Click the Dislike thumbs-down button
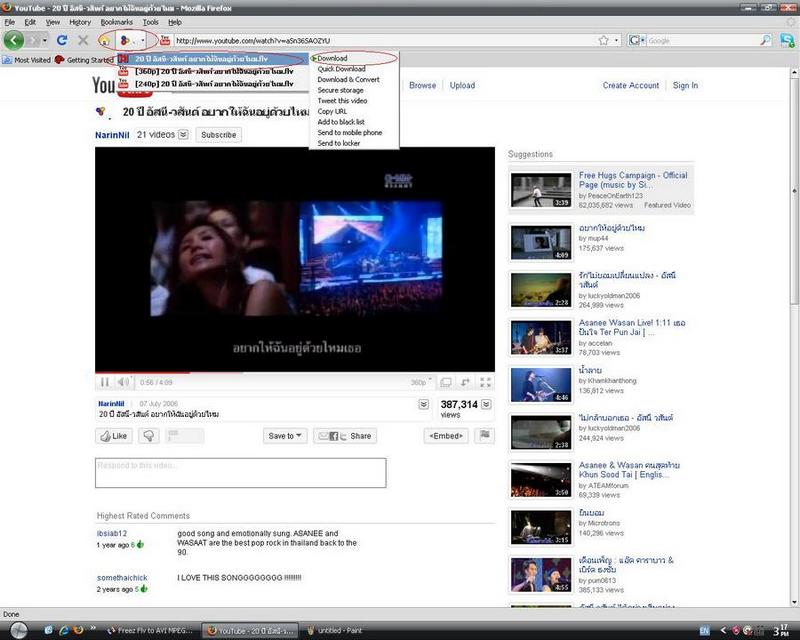This screenshot has height=640, width=800. (148, 436)
